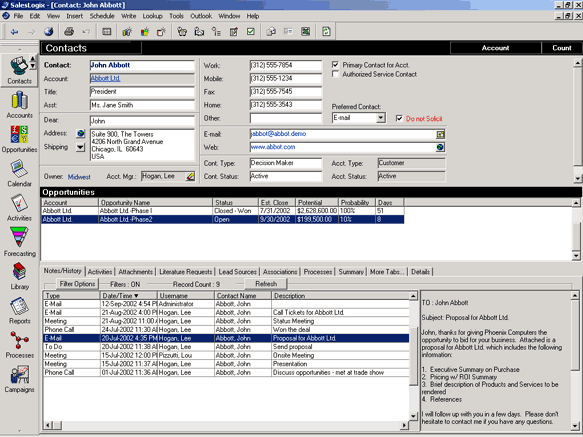Open Processes in the navigation bar
This screenshot has width=583, height=437.
pos(19,345)
